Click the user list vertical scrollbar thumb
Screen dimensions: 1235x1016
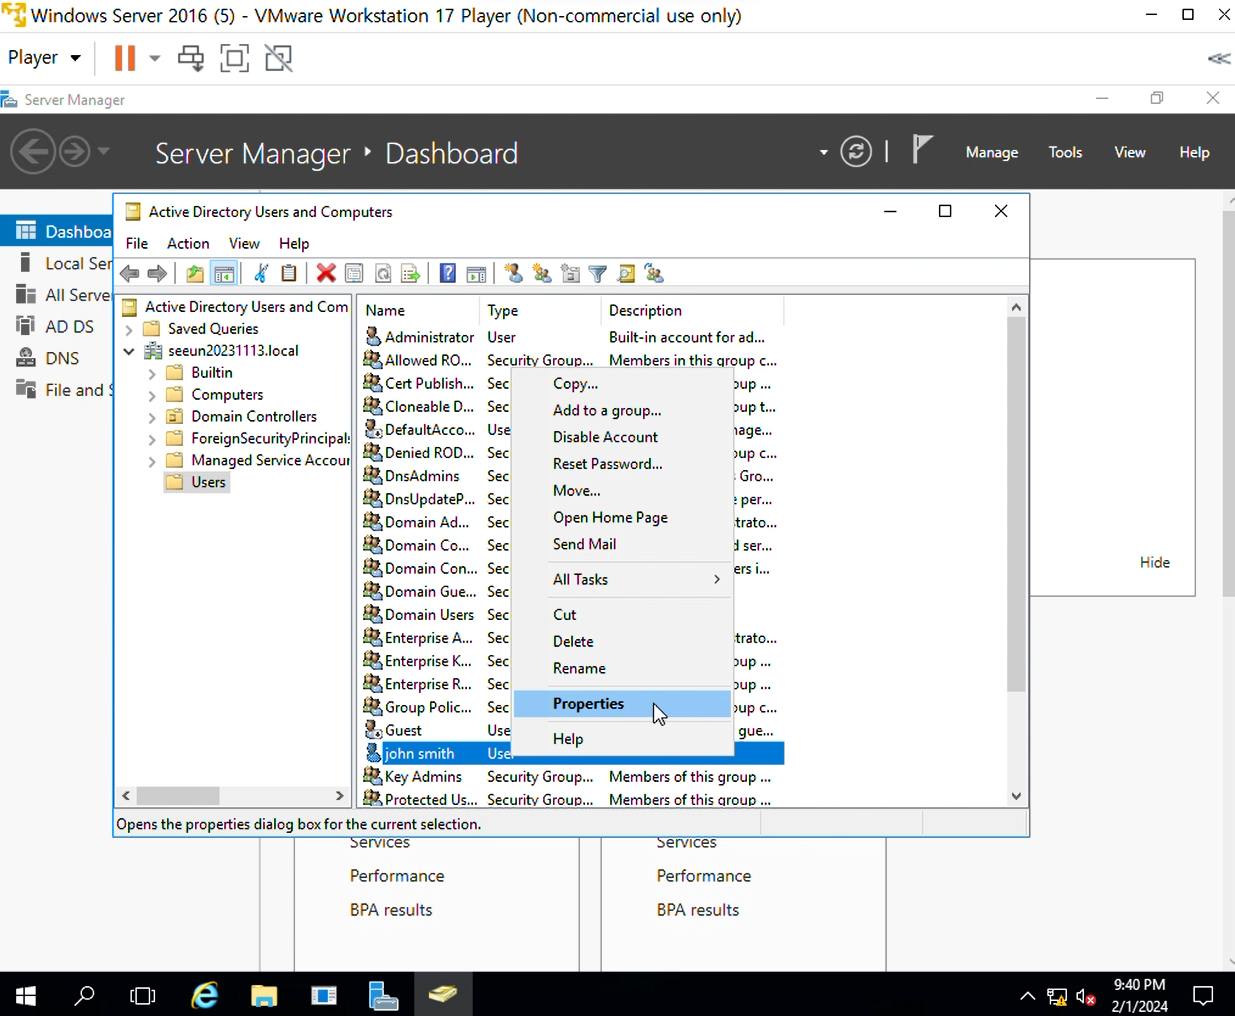(x=1016, y=505)
